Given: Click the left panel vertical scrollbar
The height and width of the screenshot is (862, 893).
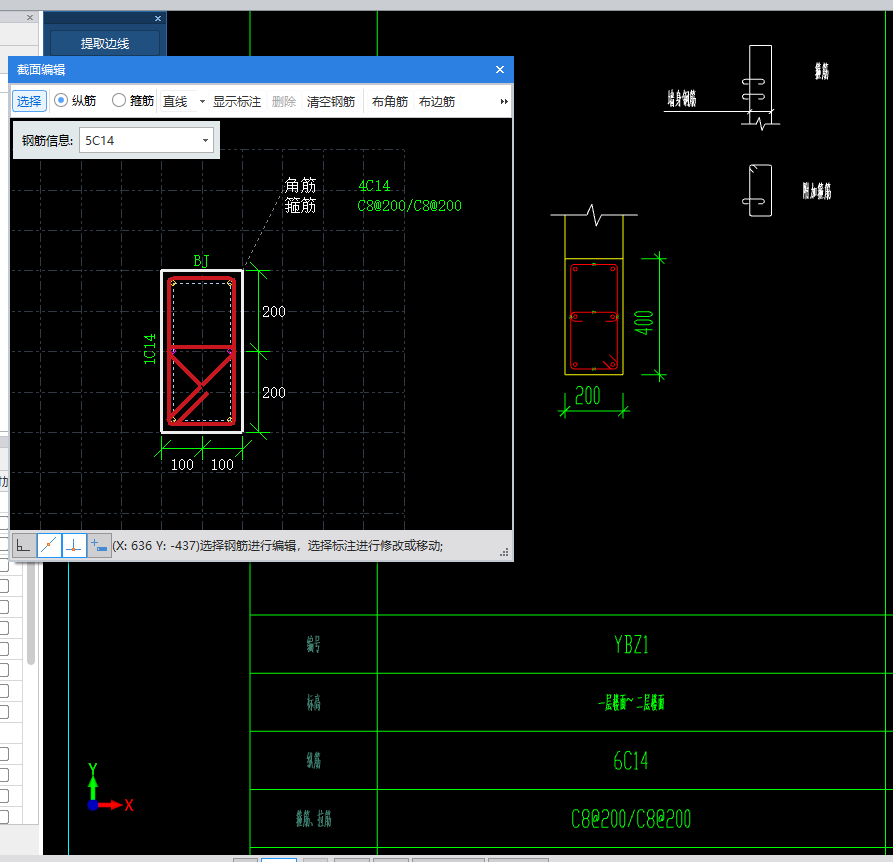Looking at the screenshot, I should point(31,612).
